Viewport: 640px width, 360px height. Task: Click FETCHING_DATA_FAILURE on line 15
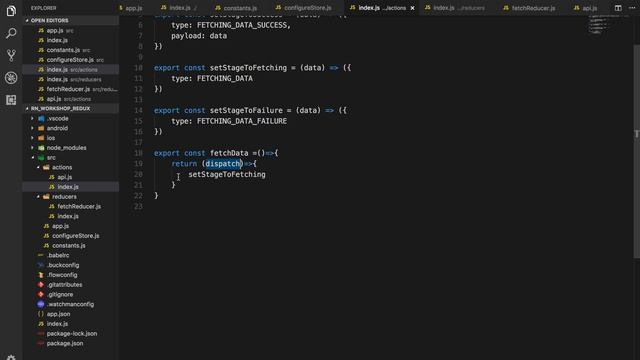(x=242, y=121)
